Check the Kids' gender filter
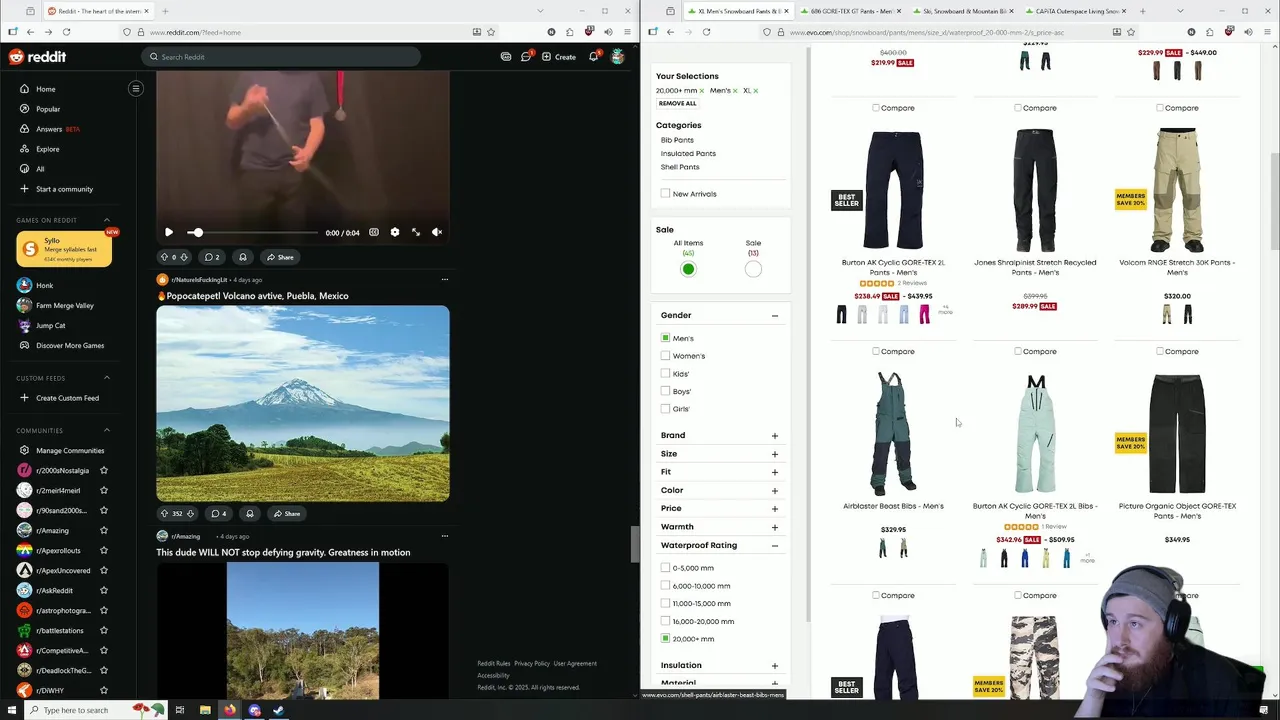This screenshot has height=720, width=1280. click(666, 374)
